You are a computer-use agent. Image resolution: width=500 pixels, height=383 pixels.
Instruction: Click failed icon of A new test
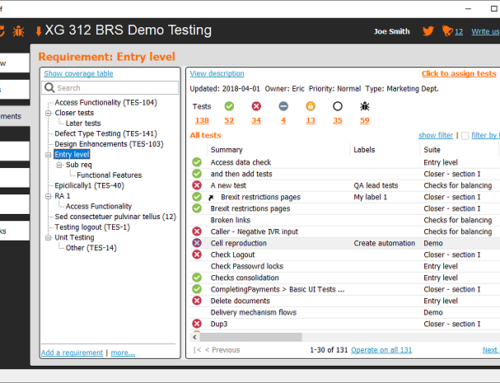(197, 185)
